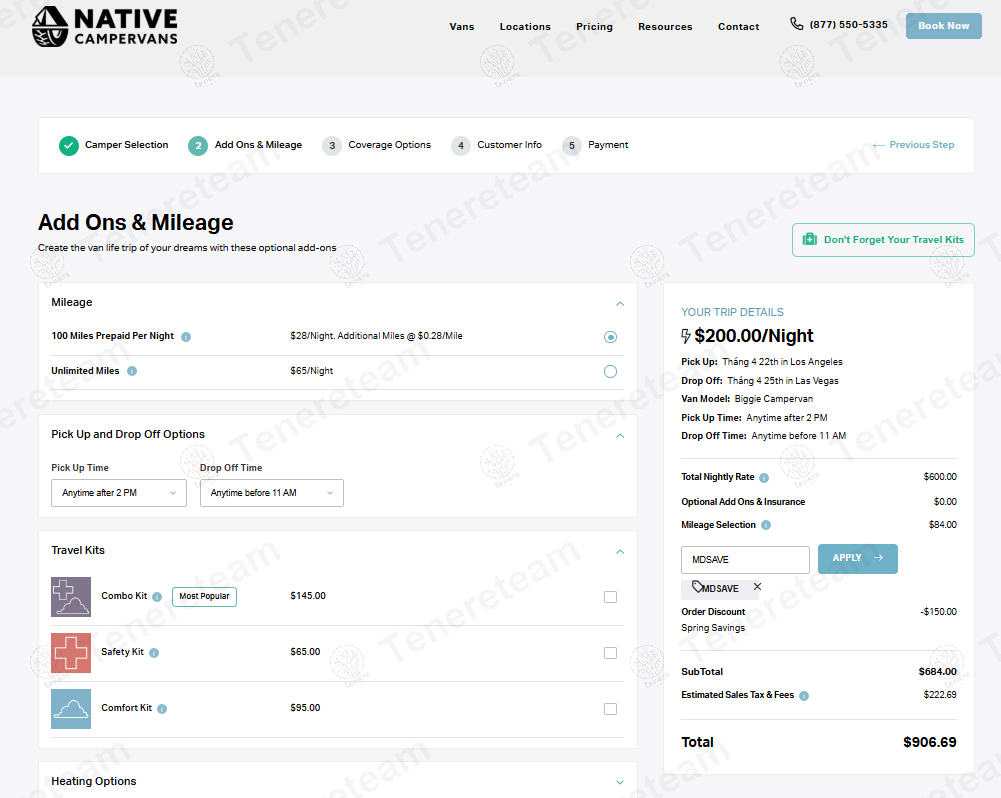Click info icon next to Safety Kit
This screenshot has width=1001, height=798.
click(154, 652)
